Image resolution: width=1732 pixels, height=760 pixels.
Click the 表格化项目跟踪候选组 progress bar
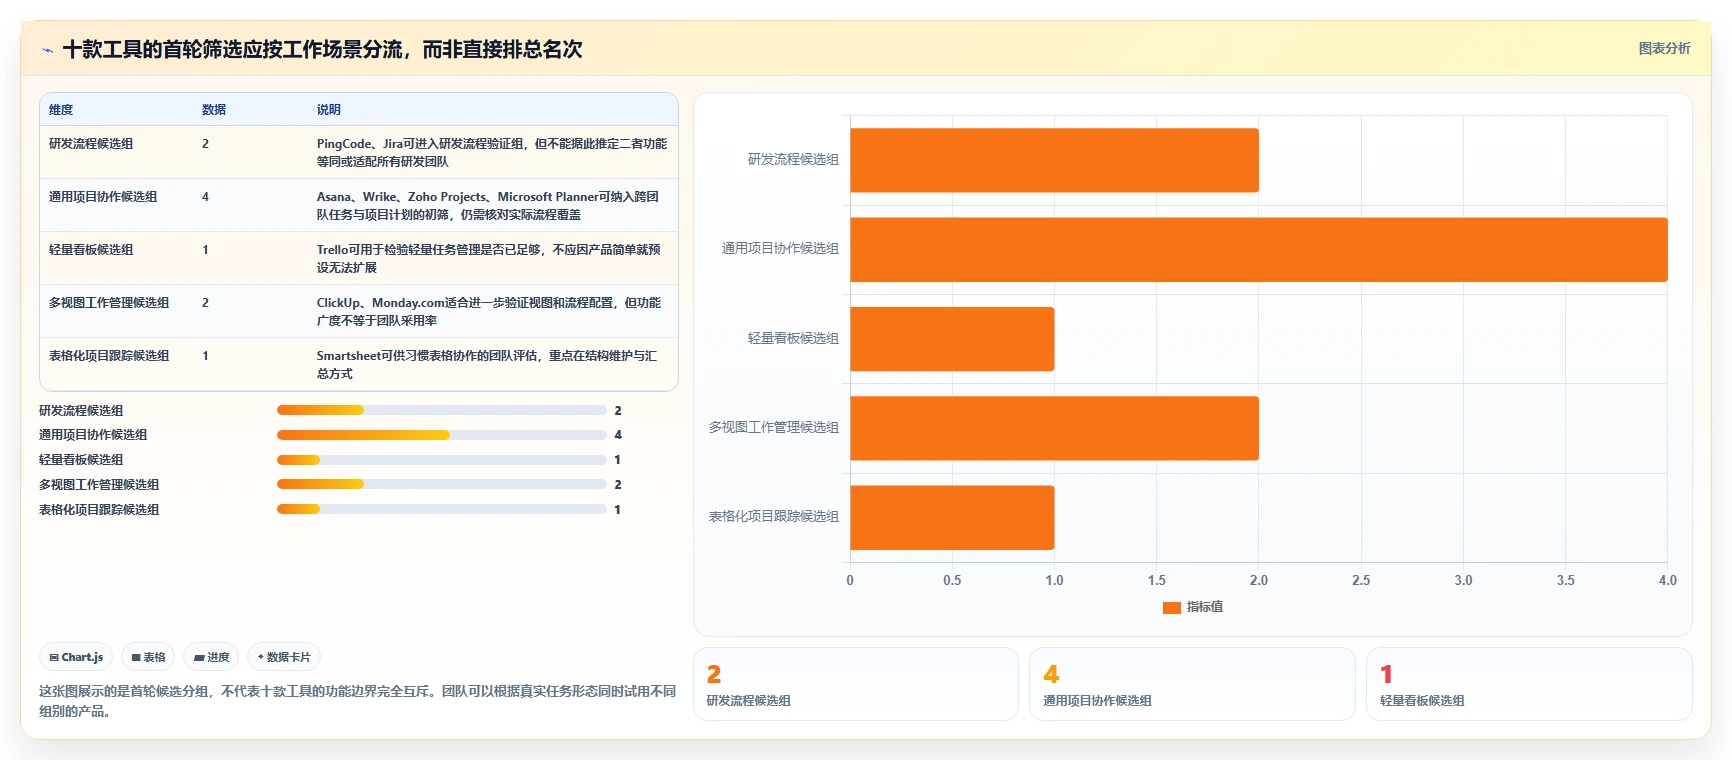[441, 509]
